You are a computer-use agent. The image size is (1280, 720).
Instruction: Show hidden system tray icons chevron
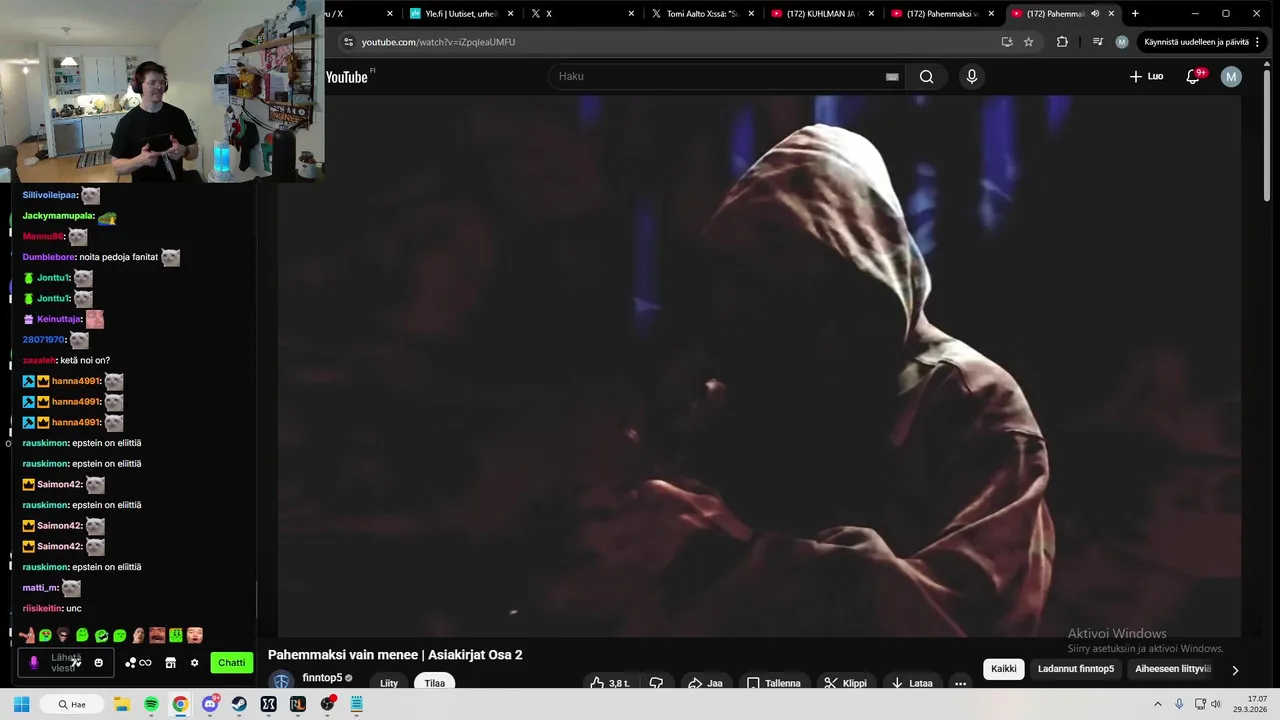[x=1158, y=704]
